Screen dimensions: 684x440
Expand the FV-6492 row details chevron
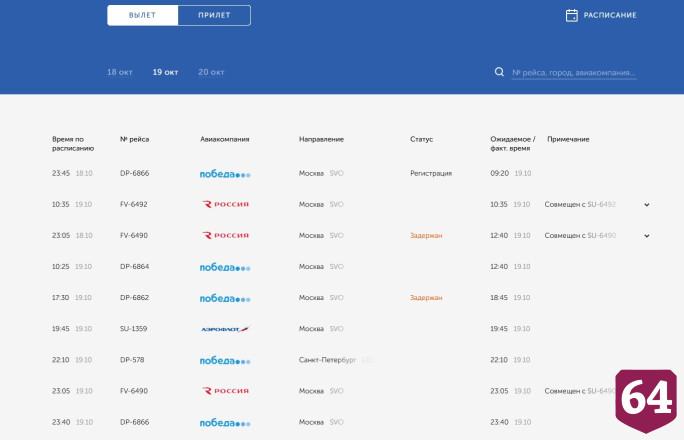(646, 205)
